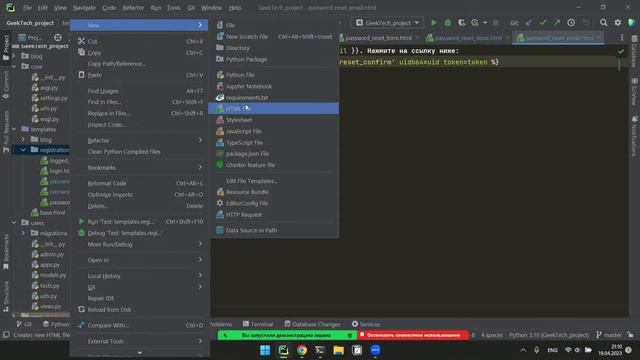Switch to password_reset_form.html editor tab
This screenshot has width=640, height=360.
378,38
